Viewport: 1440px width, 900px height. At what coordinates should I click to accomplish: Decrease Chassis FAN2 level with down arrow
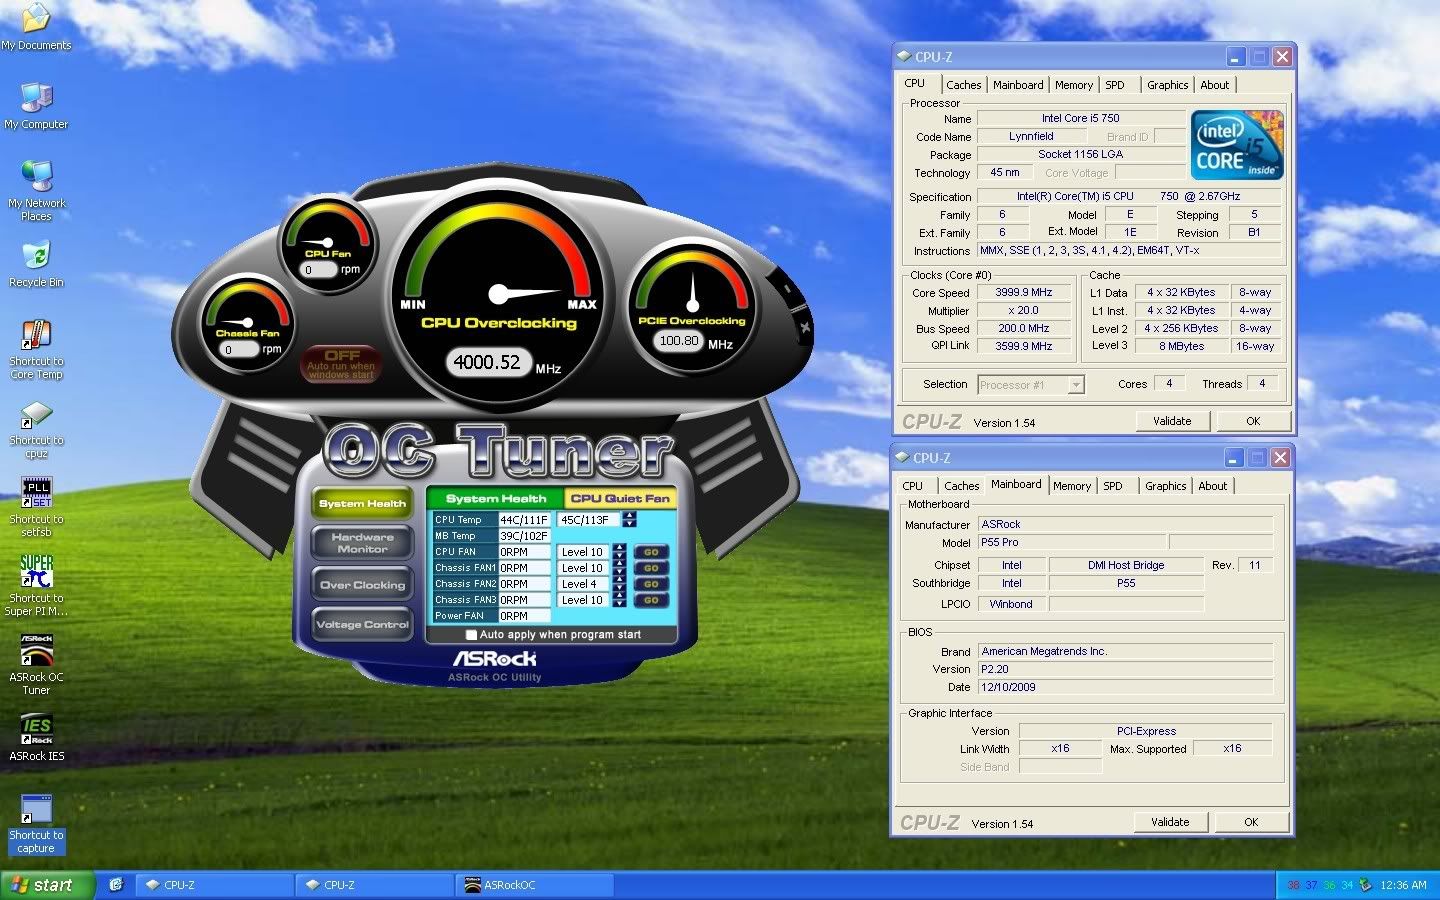[620, 588]
